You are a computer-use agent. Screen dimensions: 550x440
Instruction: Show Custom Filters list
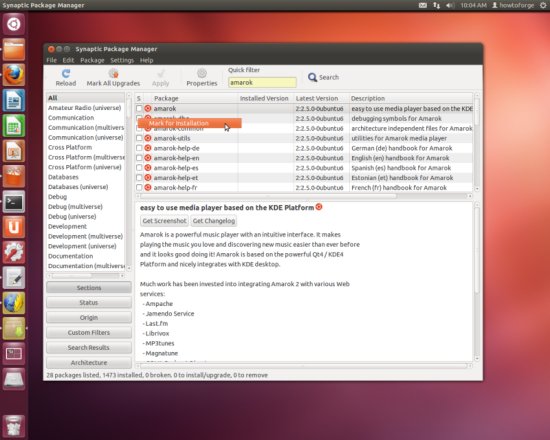tap(89, 333)
